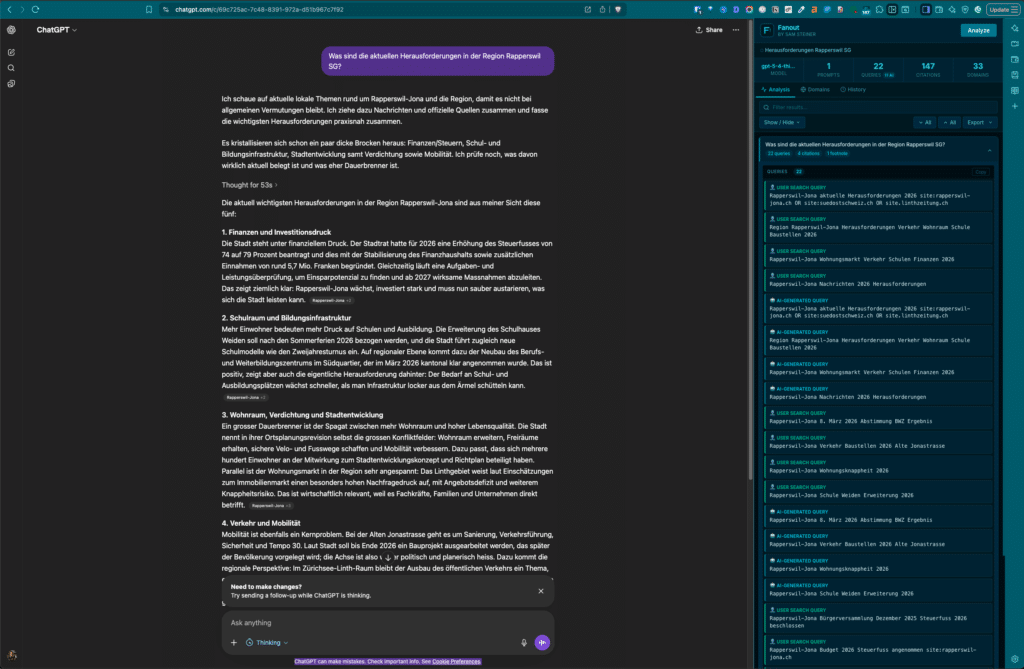Open the Export dropdown

click(980, 122)
